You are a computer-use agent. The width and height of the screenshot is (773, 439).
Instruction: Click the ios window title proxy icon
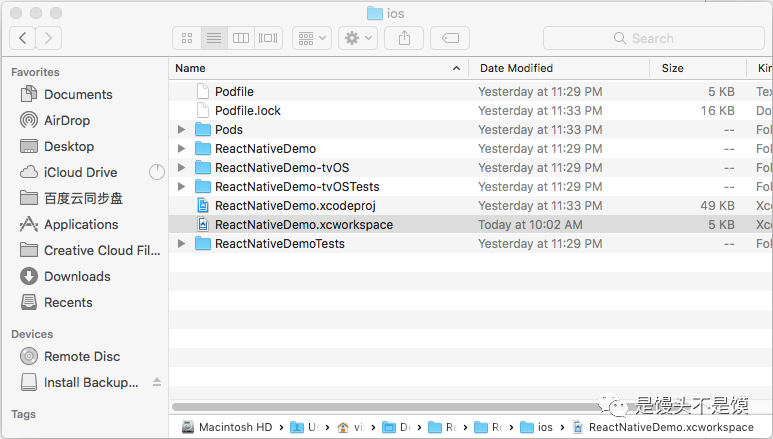tap(375, 13)
